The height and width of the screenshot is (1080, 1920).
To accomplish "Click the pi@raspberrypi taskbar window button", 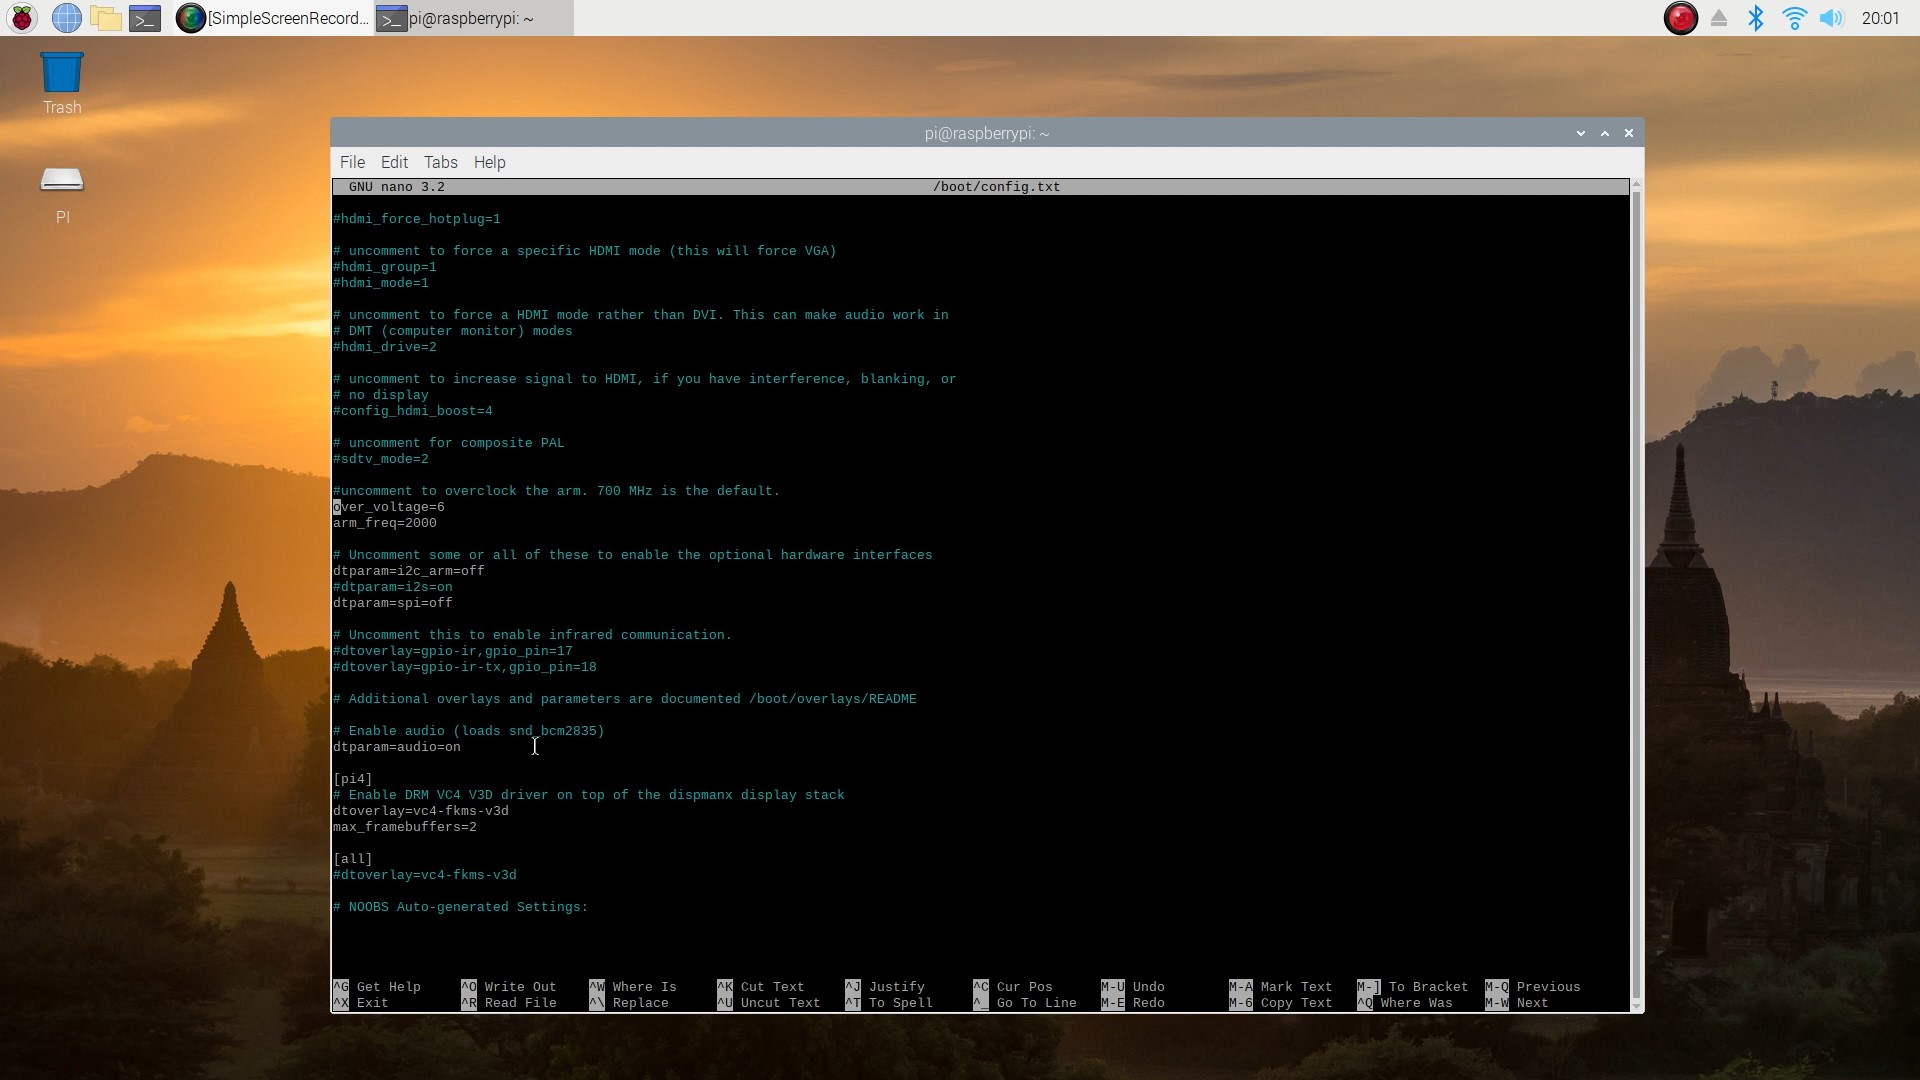I will click(473, 18).
